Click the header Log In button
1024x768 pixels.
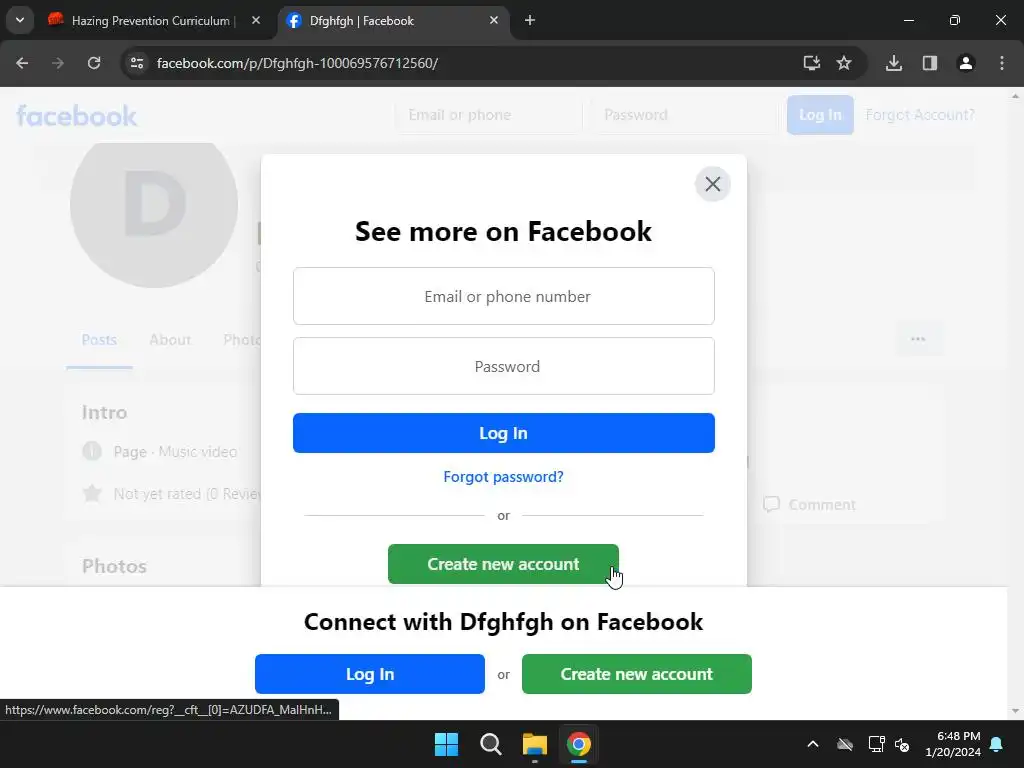820,115
